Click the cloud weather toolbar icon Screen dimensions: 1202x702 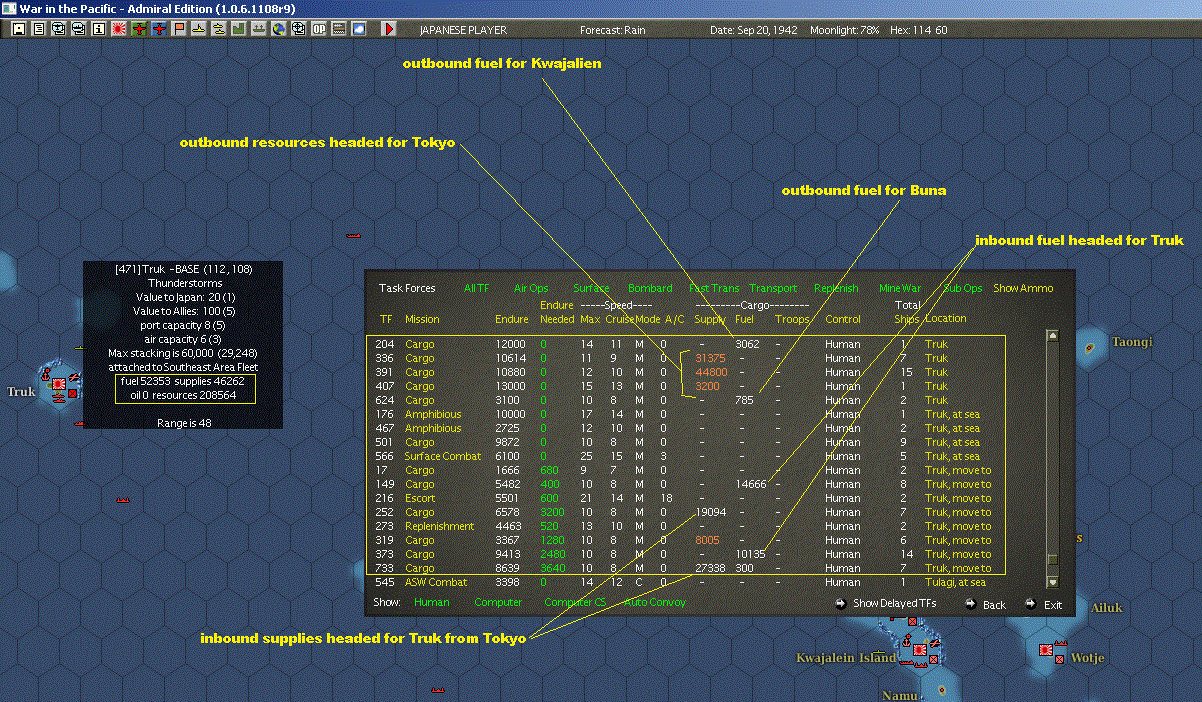[x=359, y=29]
